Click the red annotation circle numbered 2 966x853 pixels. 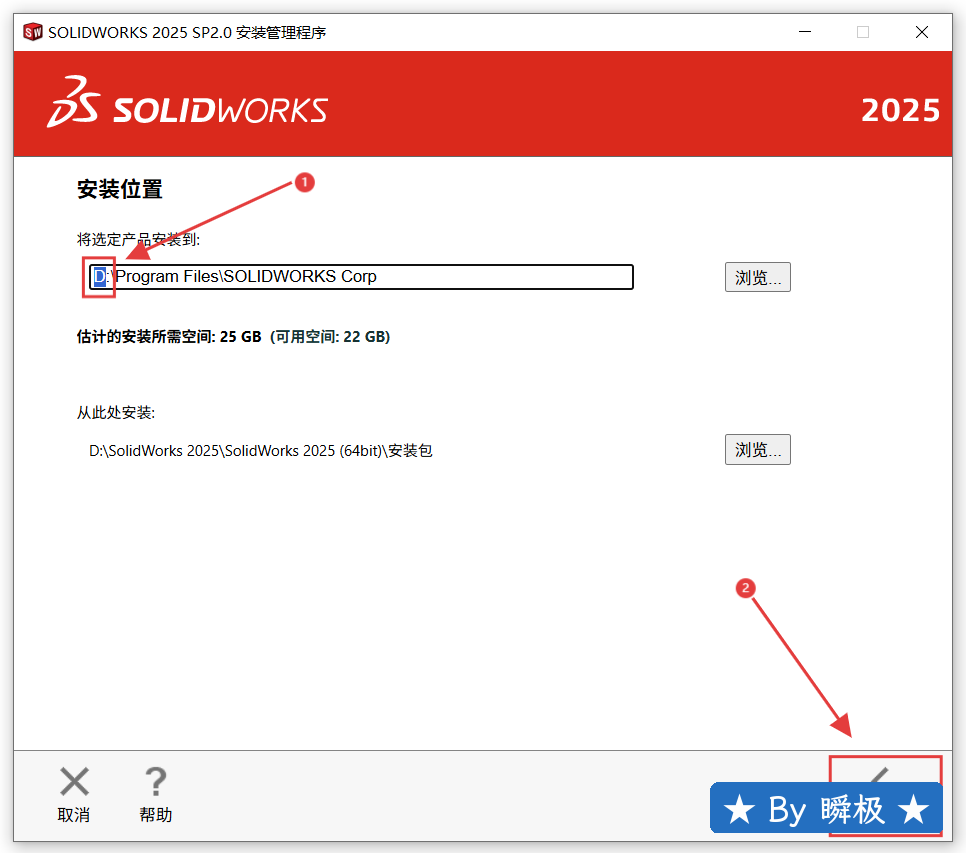pyautogui.click(x=744, y=588)
